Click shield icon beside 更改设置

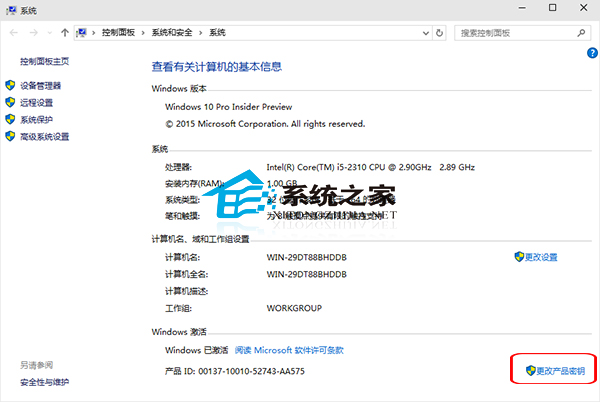(x=519, y=257)
